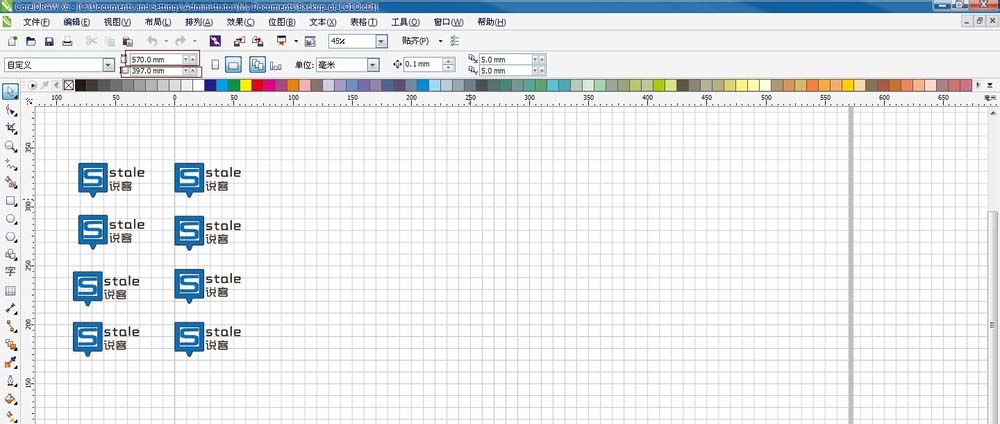
Task: Set page orientation to portrait
Action: (x=216, y=64)
